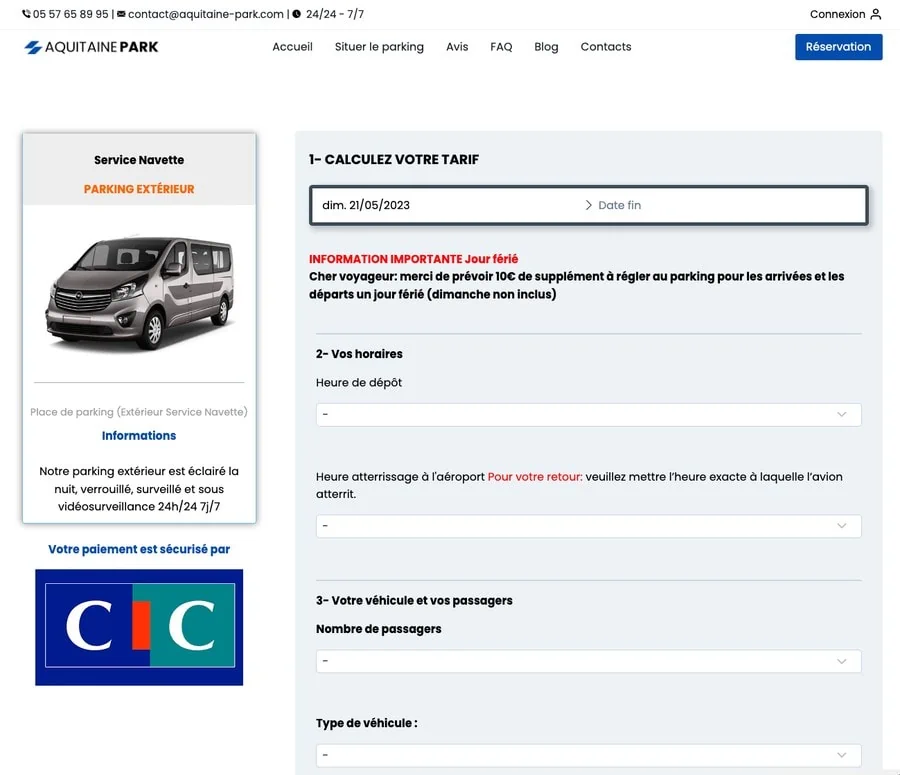Click the grey van image
The image size is (900, 775).
pos(139,292)
